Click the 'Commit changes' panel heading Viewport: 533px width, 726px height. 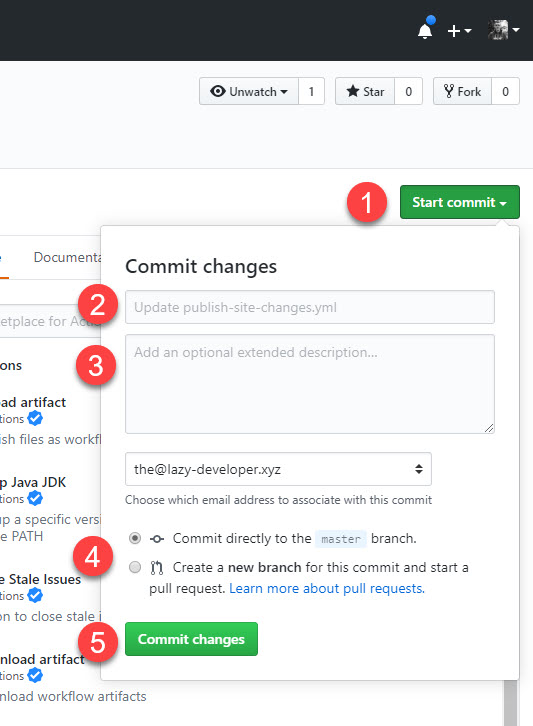pos(201,266)
